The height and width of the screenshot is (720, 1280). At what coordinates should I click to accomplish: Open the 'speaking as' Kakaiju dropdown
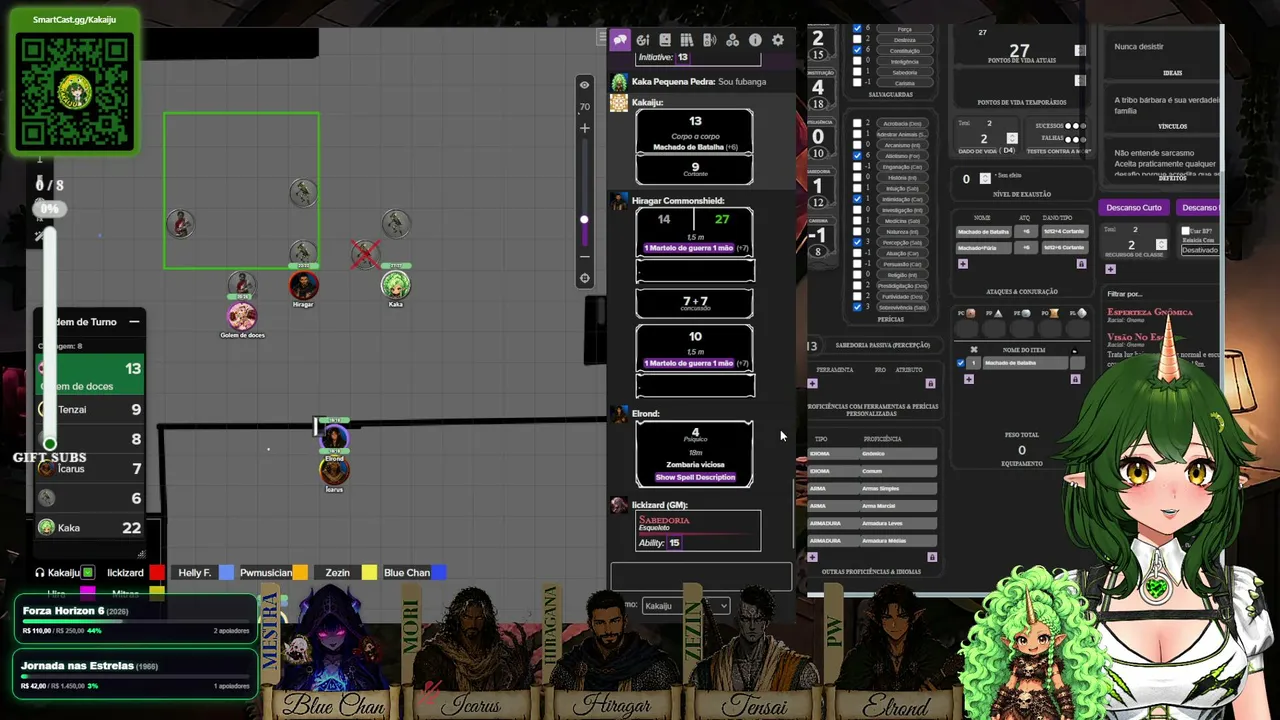[686, 605]
